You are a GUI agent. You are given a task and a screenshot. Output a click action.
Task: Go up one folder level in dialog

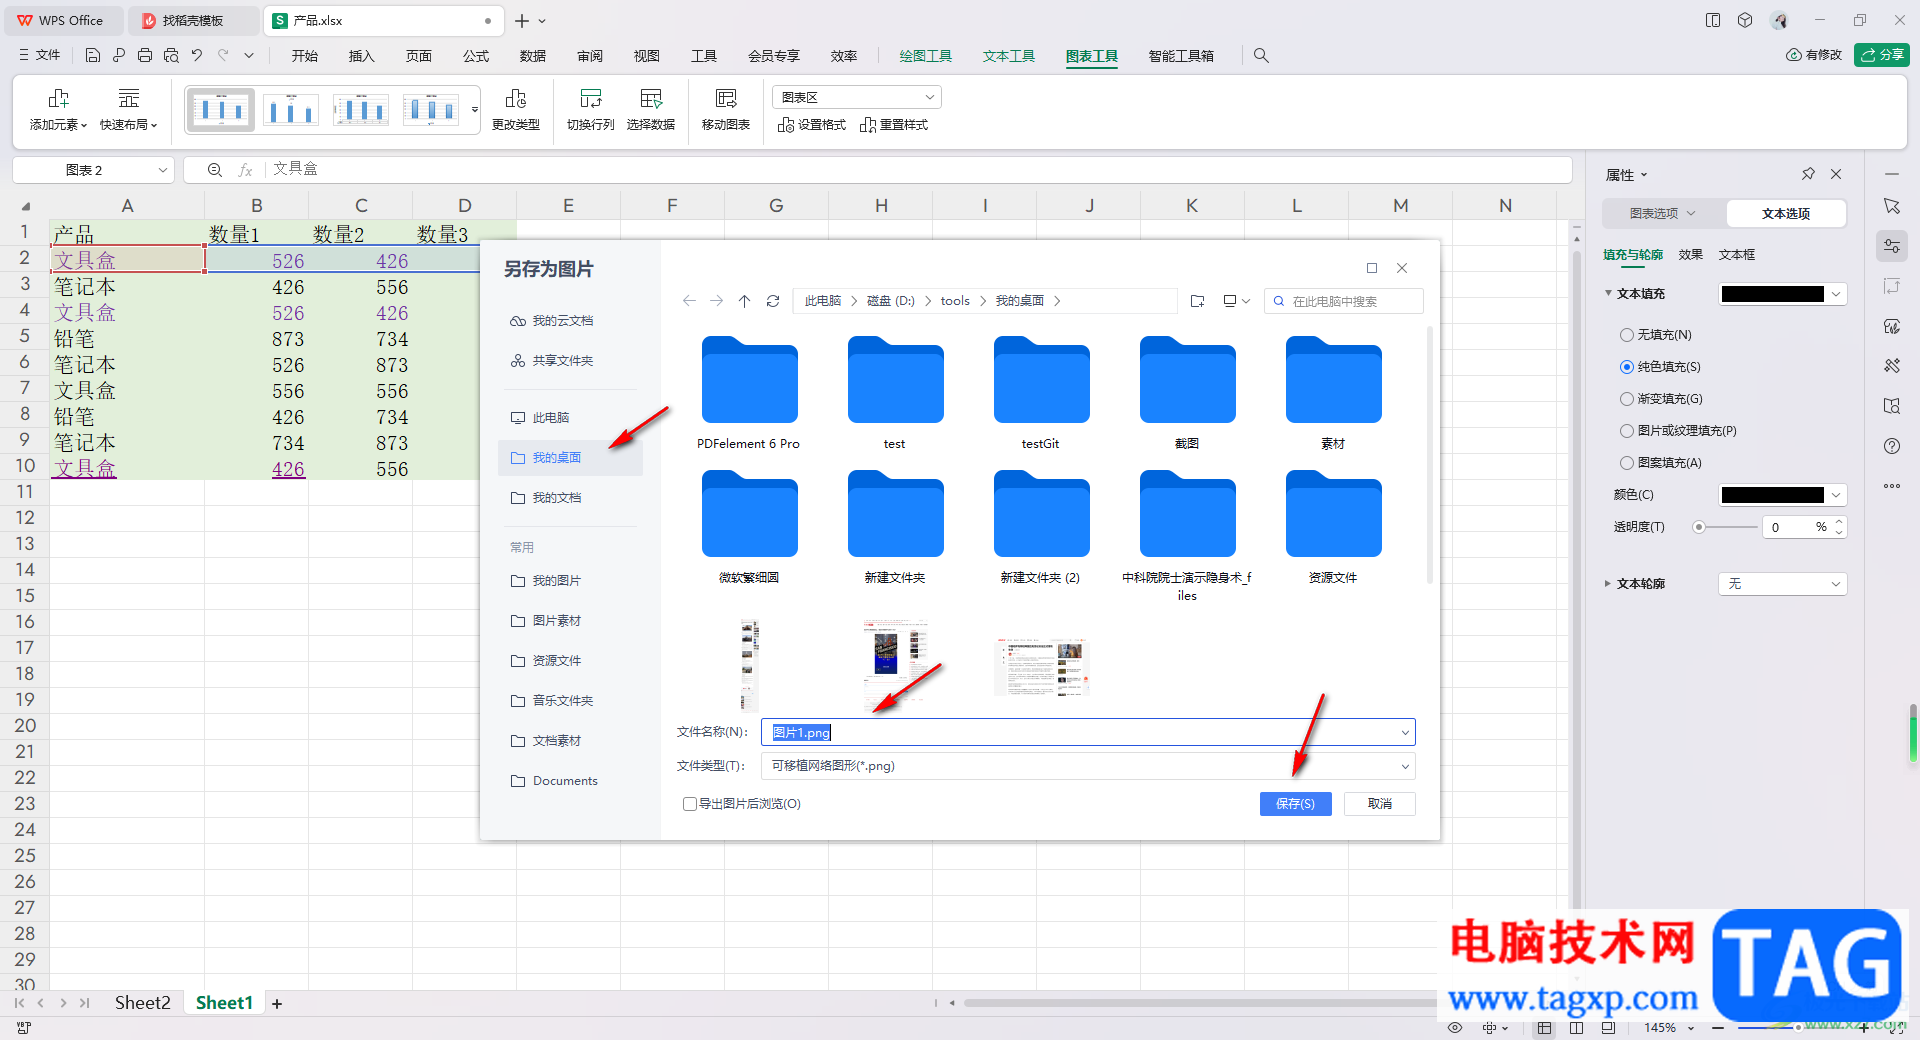tap(744, 301)
